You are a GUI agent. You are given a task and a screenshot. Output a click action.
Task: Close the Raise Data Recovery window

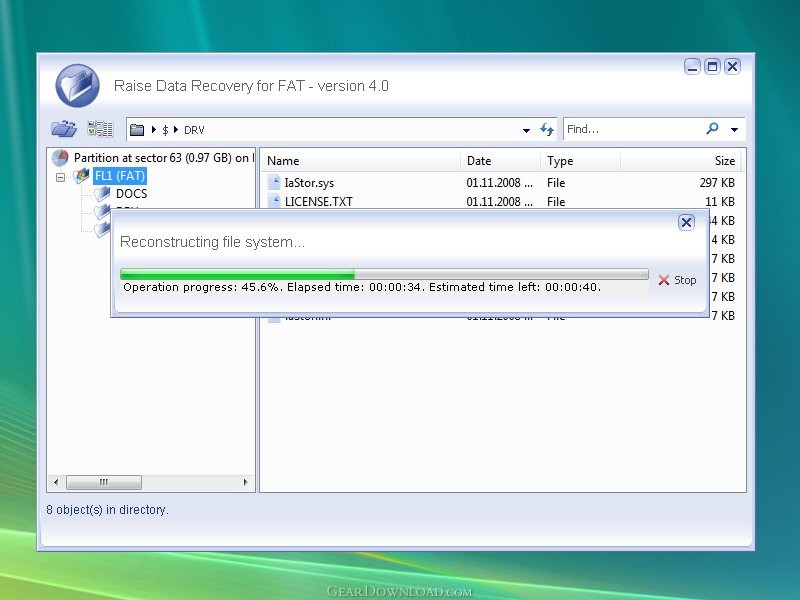tap(733, 67)
